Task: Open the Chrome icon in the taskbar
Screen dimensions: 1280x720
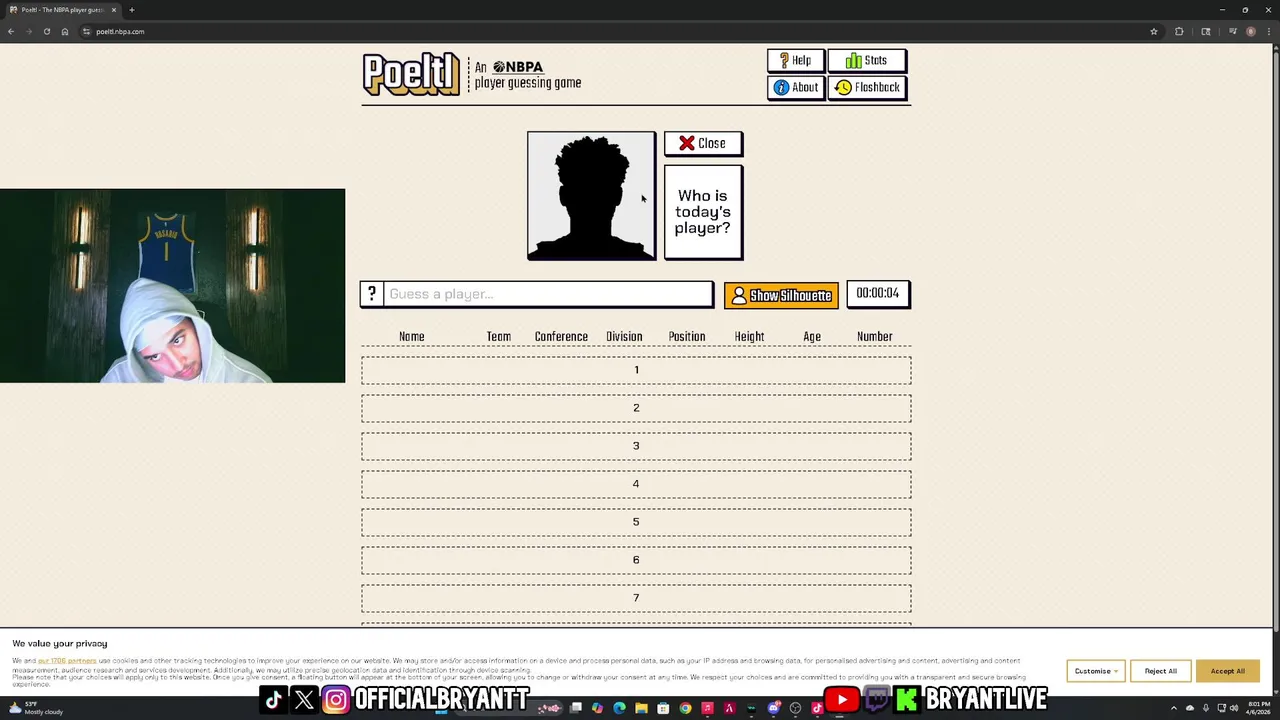Action: coord(685,708)
